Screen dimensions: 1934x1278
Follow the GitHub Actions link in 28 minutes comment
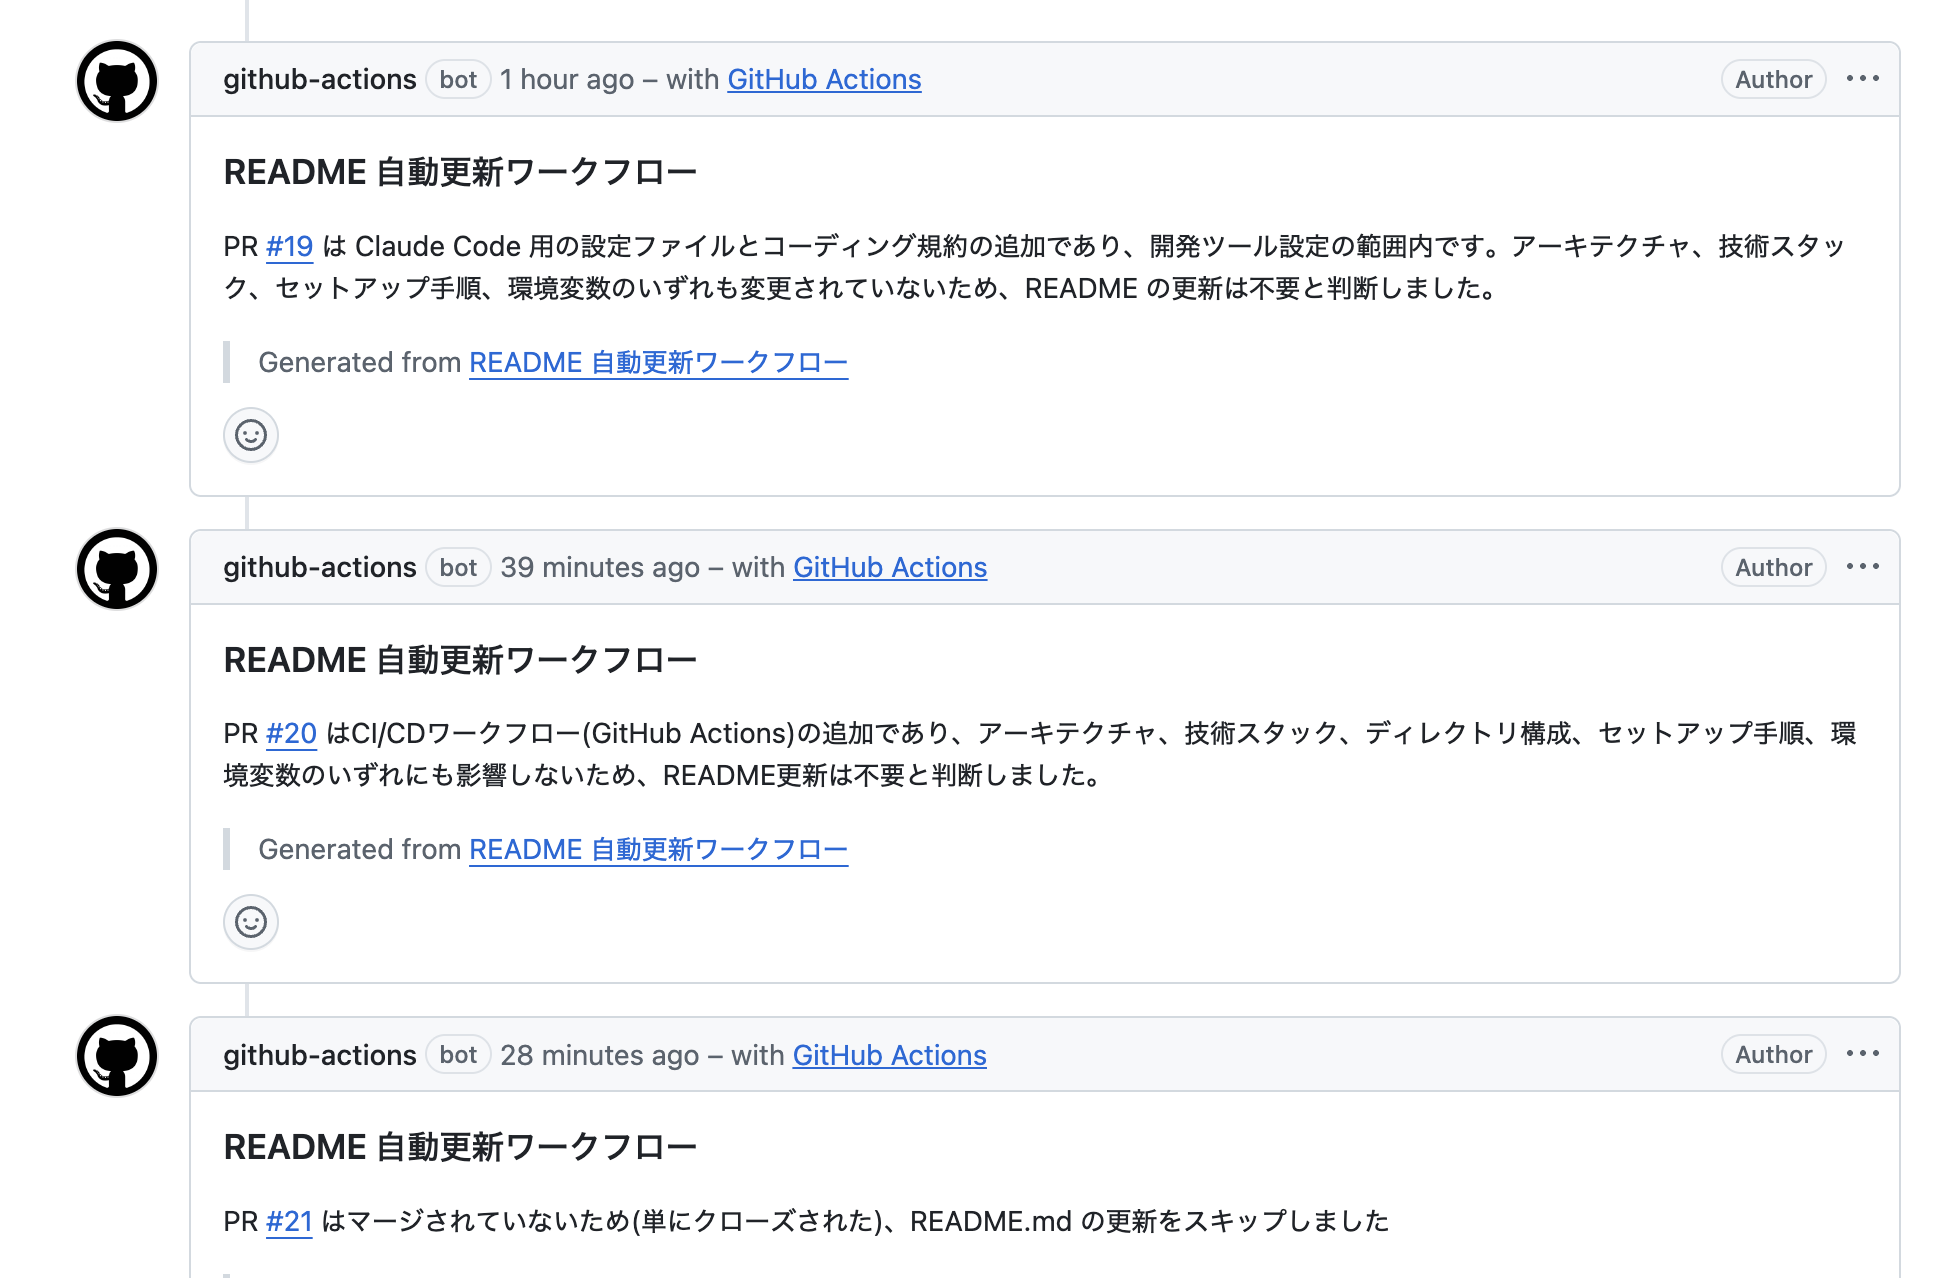point(889,1055)
